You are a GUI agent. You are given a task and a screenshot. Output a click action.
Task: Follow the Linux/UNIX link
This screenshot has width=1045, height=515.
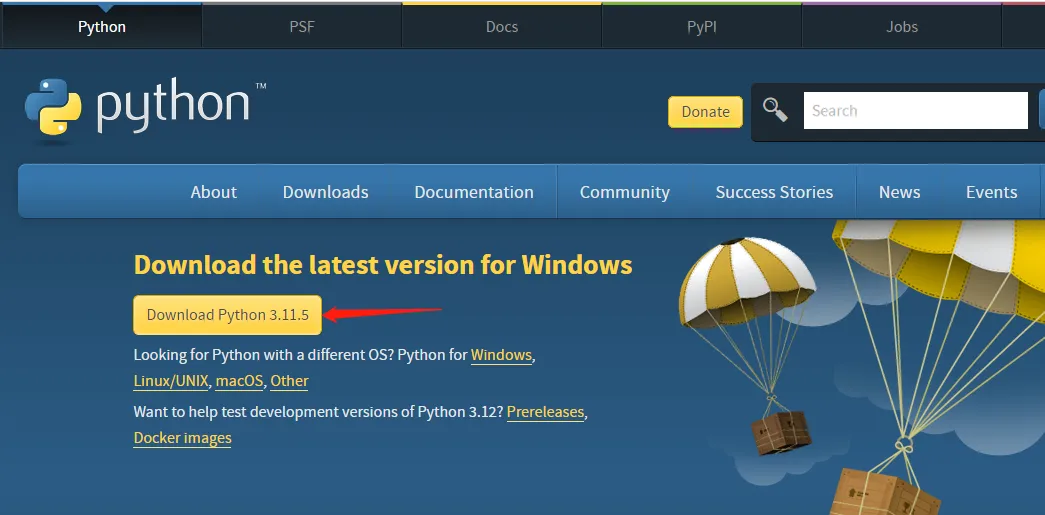coord(171,381)
